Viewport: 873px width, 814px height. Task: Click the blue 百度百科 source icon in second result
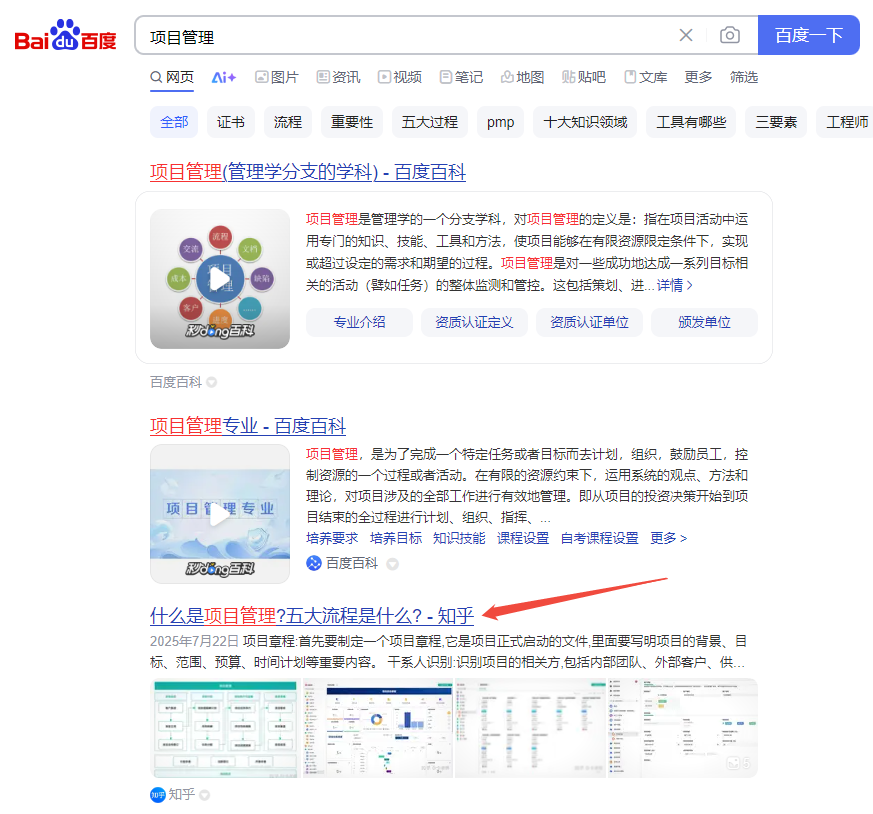314,563
